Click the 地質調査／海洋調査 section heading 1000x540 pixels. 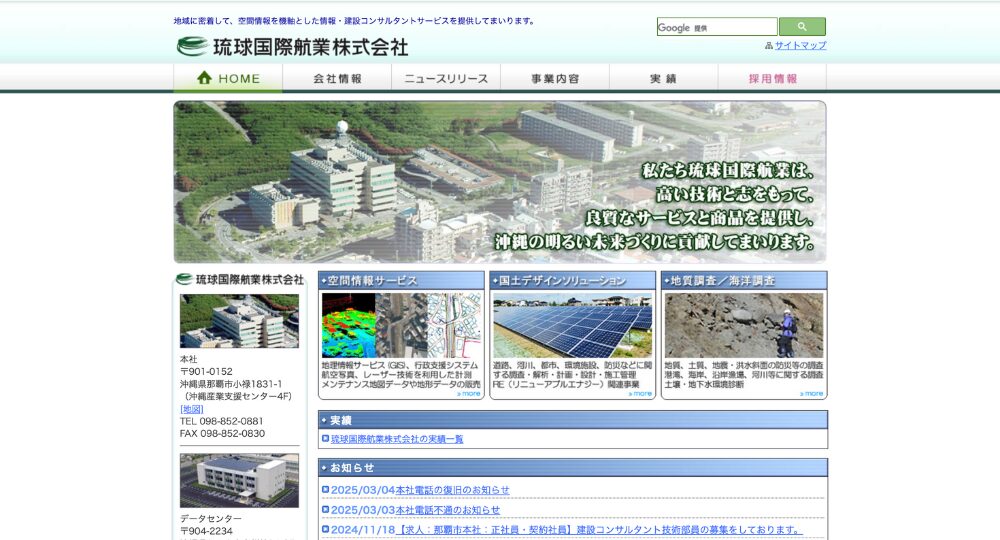[x=744, y=281]
